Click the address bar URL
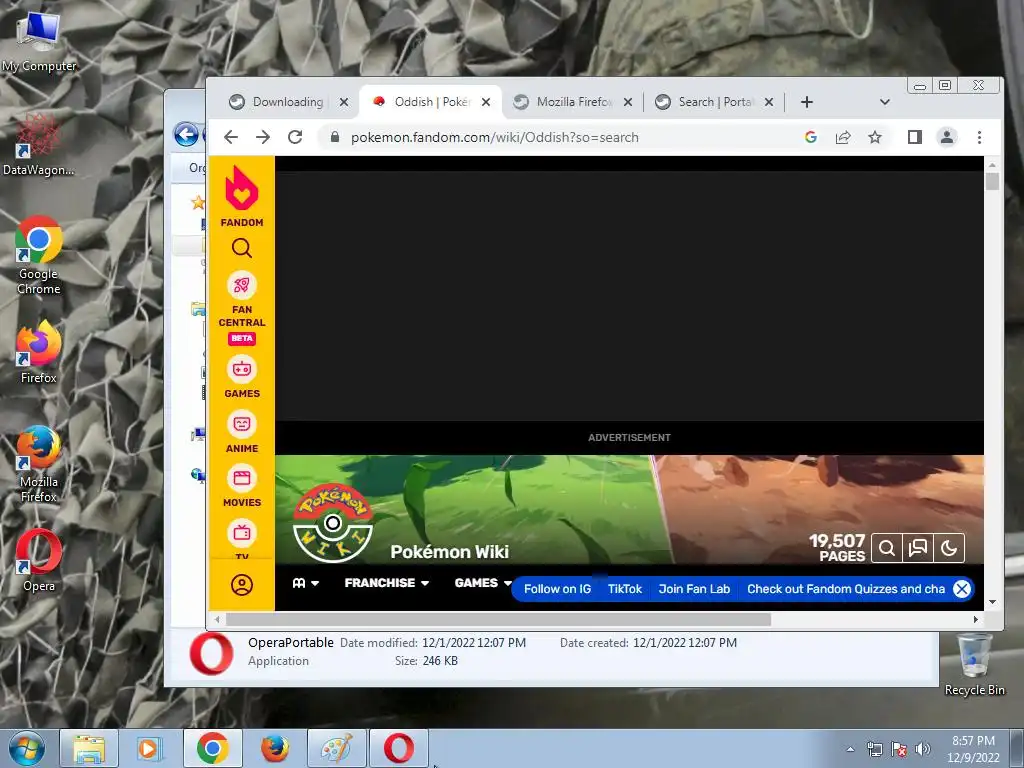The width and height of the screenshot is (1024, 768). [494, 137]
